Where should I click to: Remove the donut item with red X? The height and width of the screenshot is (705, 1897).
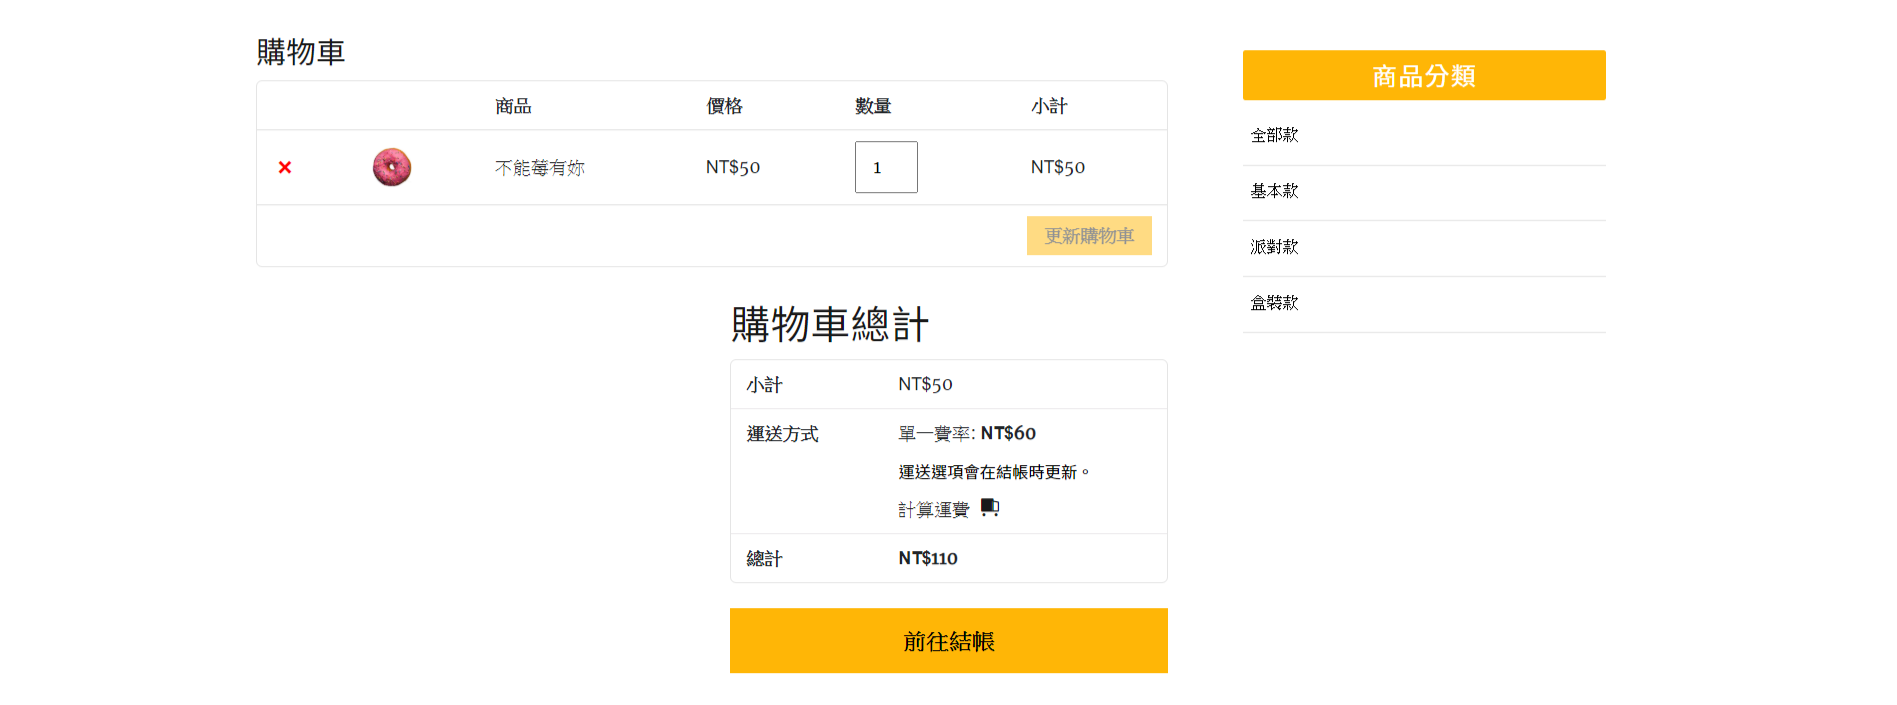pos(285,167)
